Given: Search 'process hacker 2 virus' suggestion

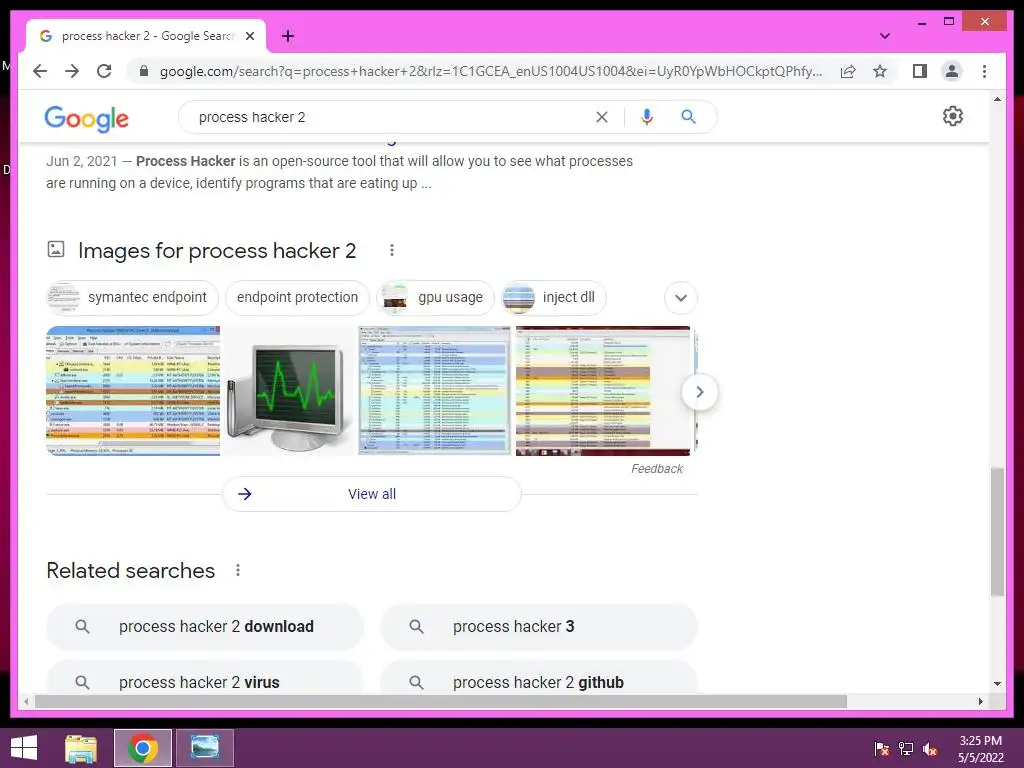Looking at the screenshot, I should pos(204,679).
